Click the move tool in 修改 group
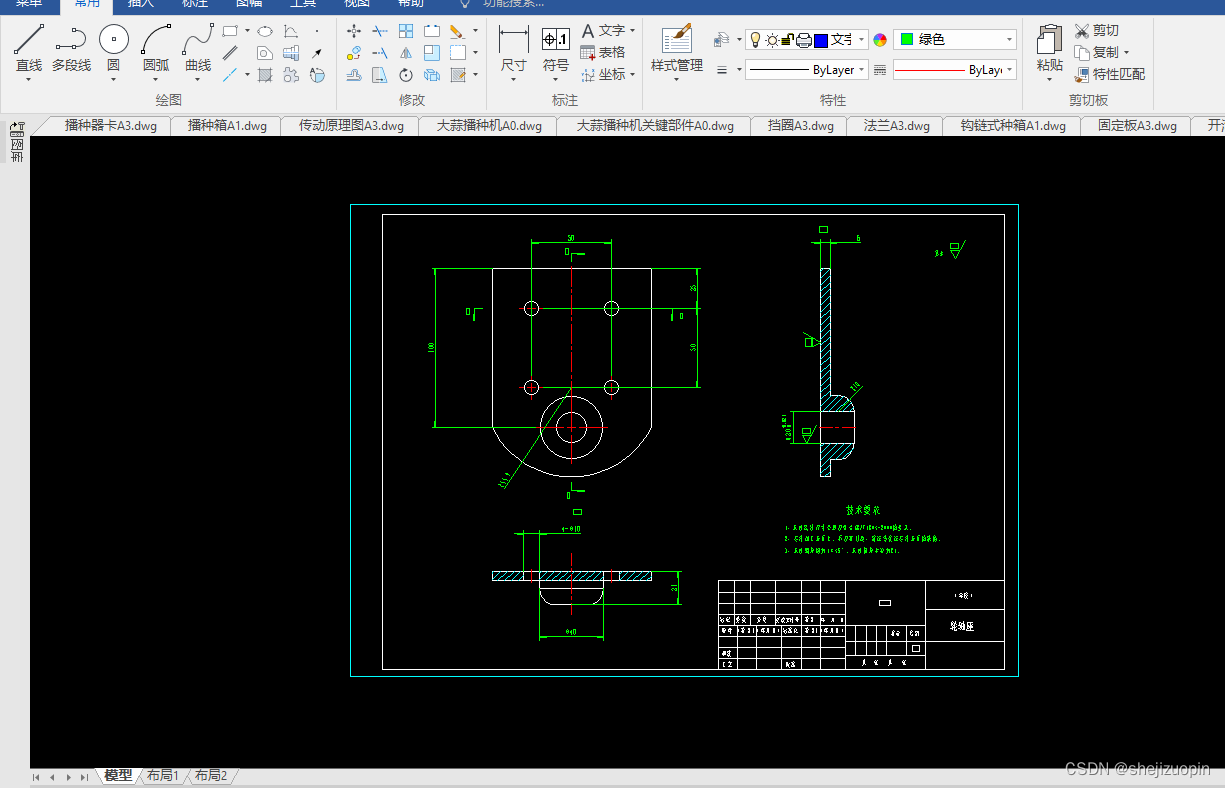The width and height of the screenshot is (1225, 788). pos(354,31)
